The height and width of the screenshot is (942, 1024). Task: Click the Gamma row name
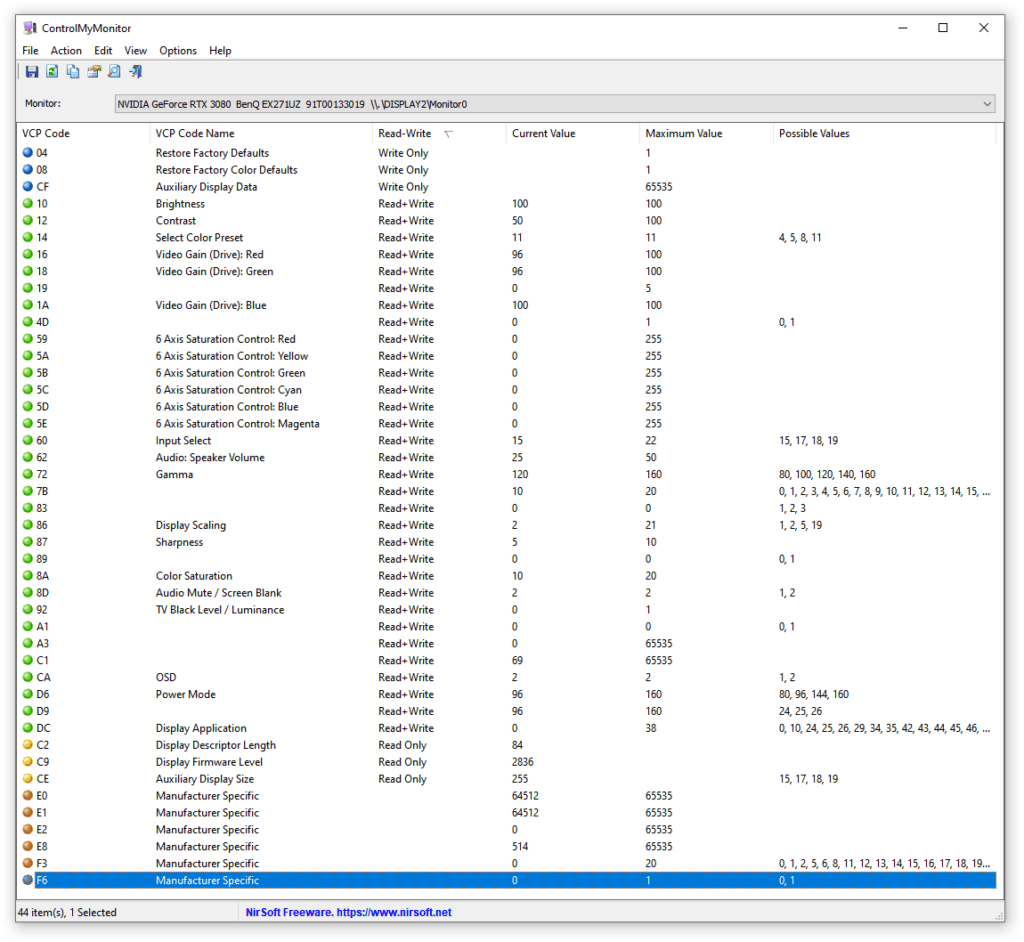point(174,474)
